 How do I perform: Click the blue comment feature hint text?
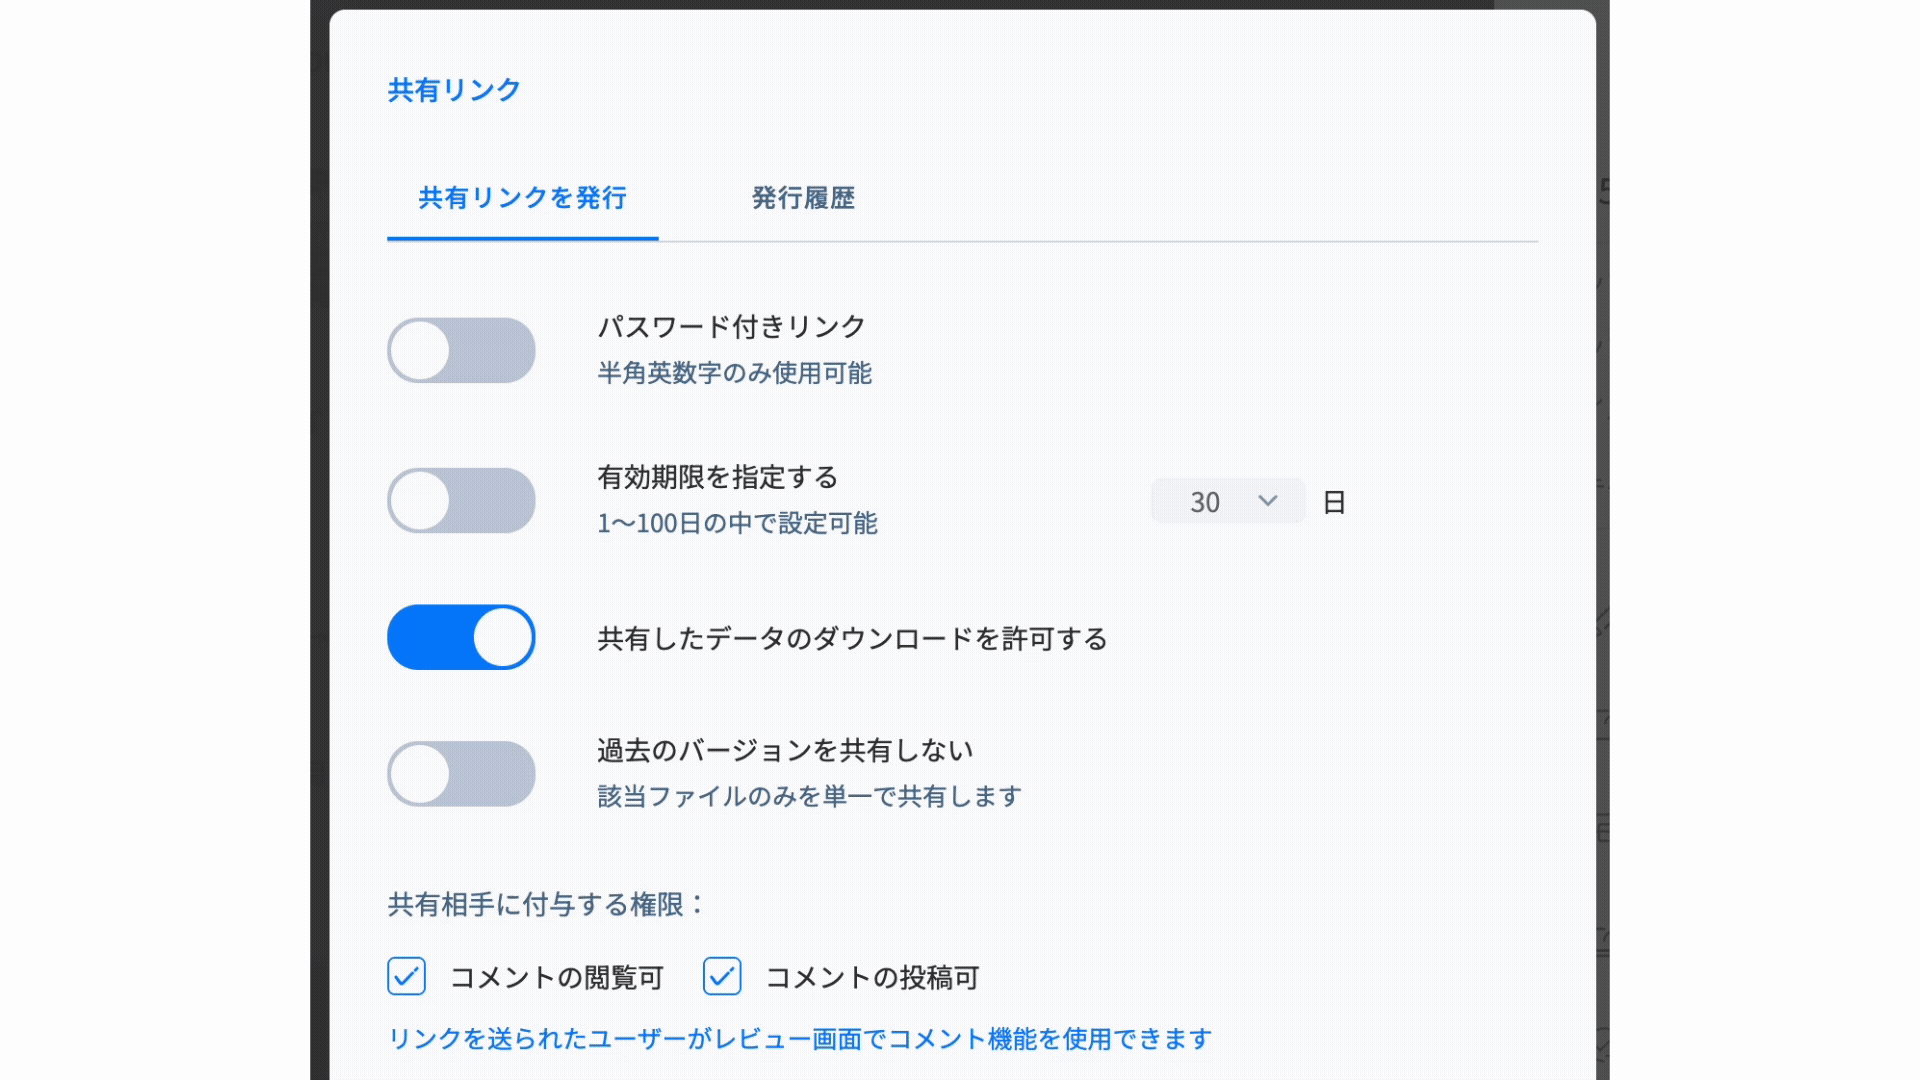[799, 1039]
